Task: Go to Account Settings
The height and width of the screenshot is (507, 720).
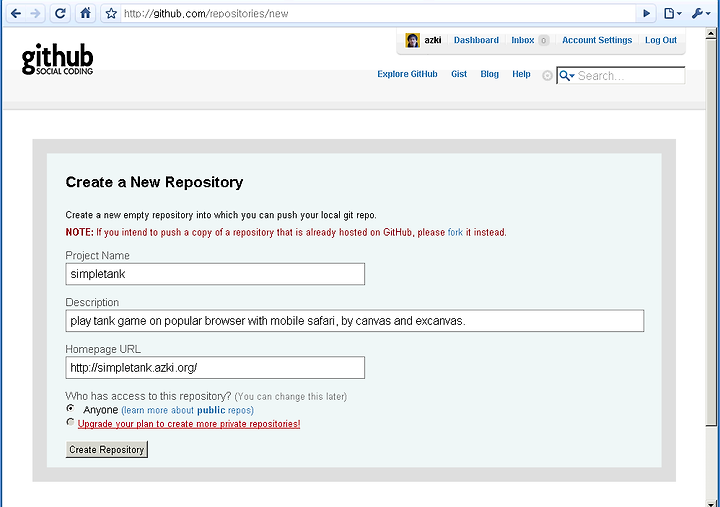Action: [x=597, y=40]
